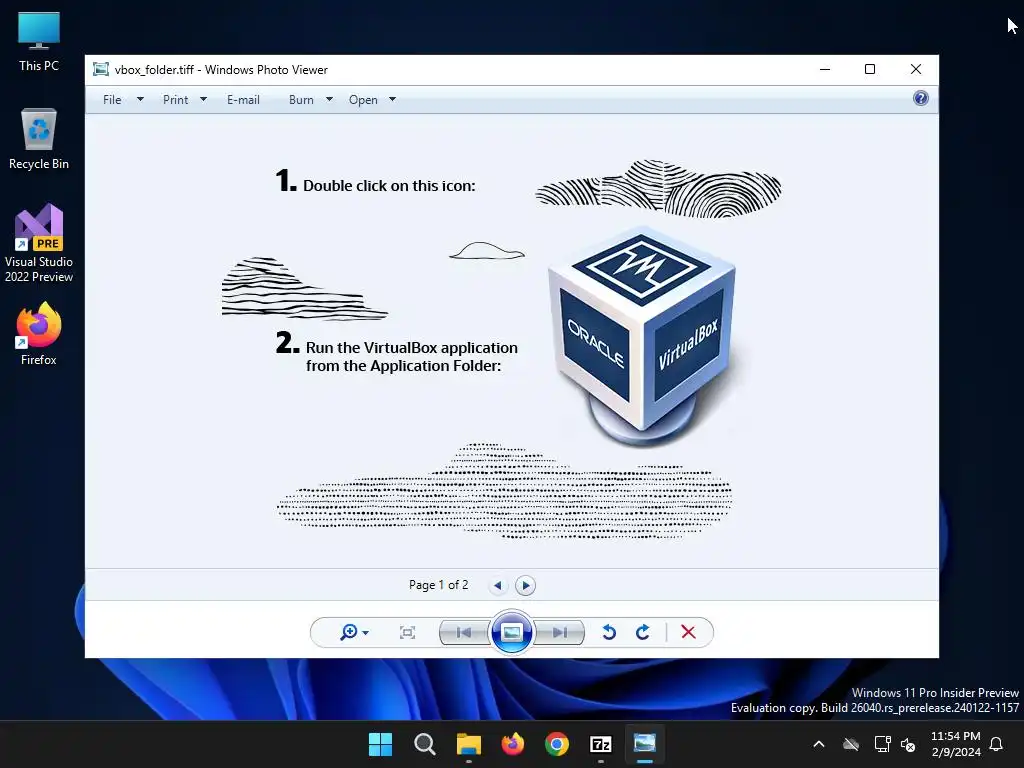This screenshot has height=768, width=1024.
Task: Open the Print menu
Action: 176,100
